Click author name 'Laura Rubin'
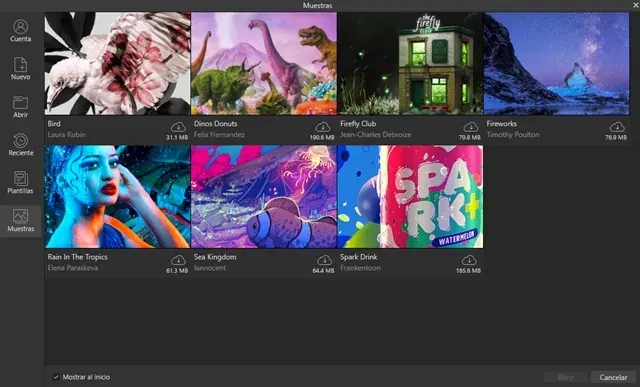 point(67,134)
